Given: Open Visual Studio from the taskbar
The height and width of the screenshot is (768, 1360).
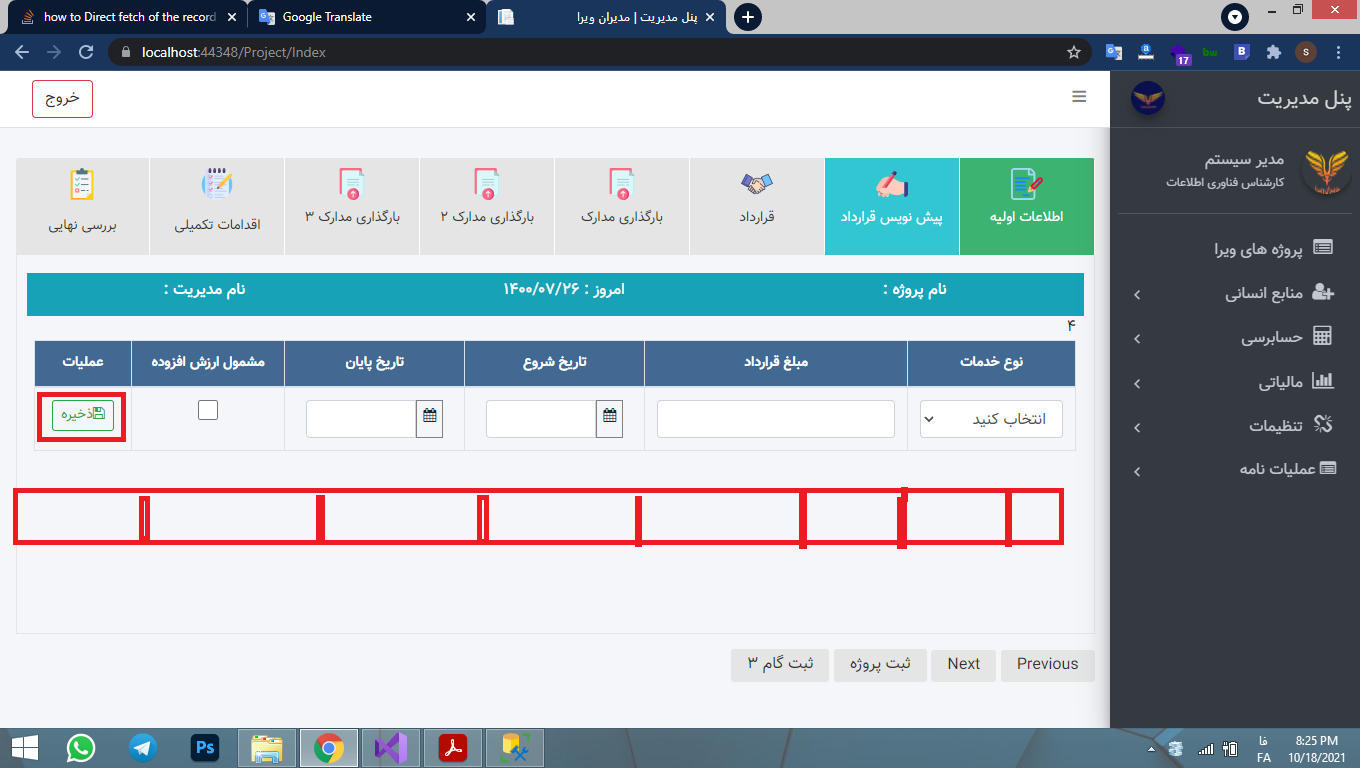Looking at the screenshot, I should tap(391, 747).
